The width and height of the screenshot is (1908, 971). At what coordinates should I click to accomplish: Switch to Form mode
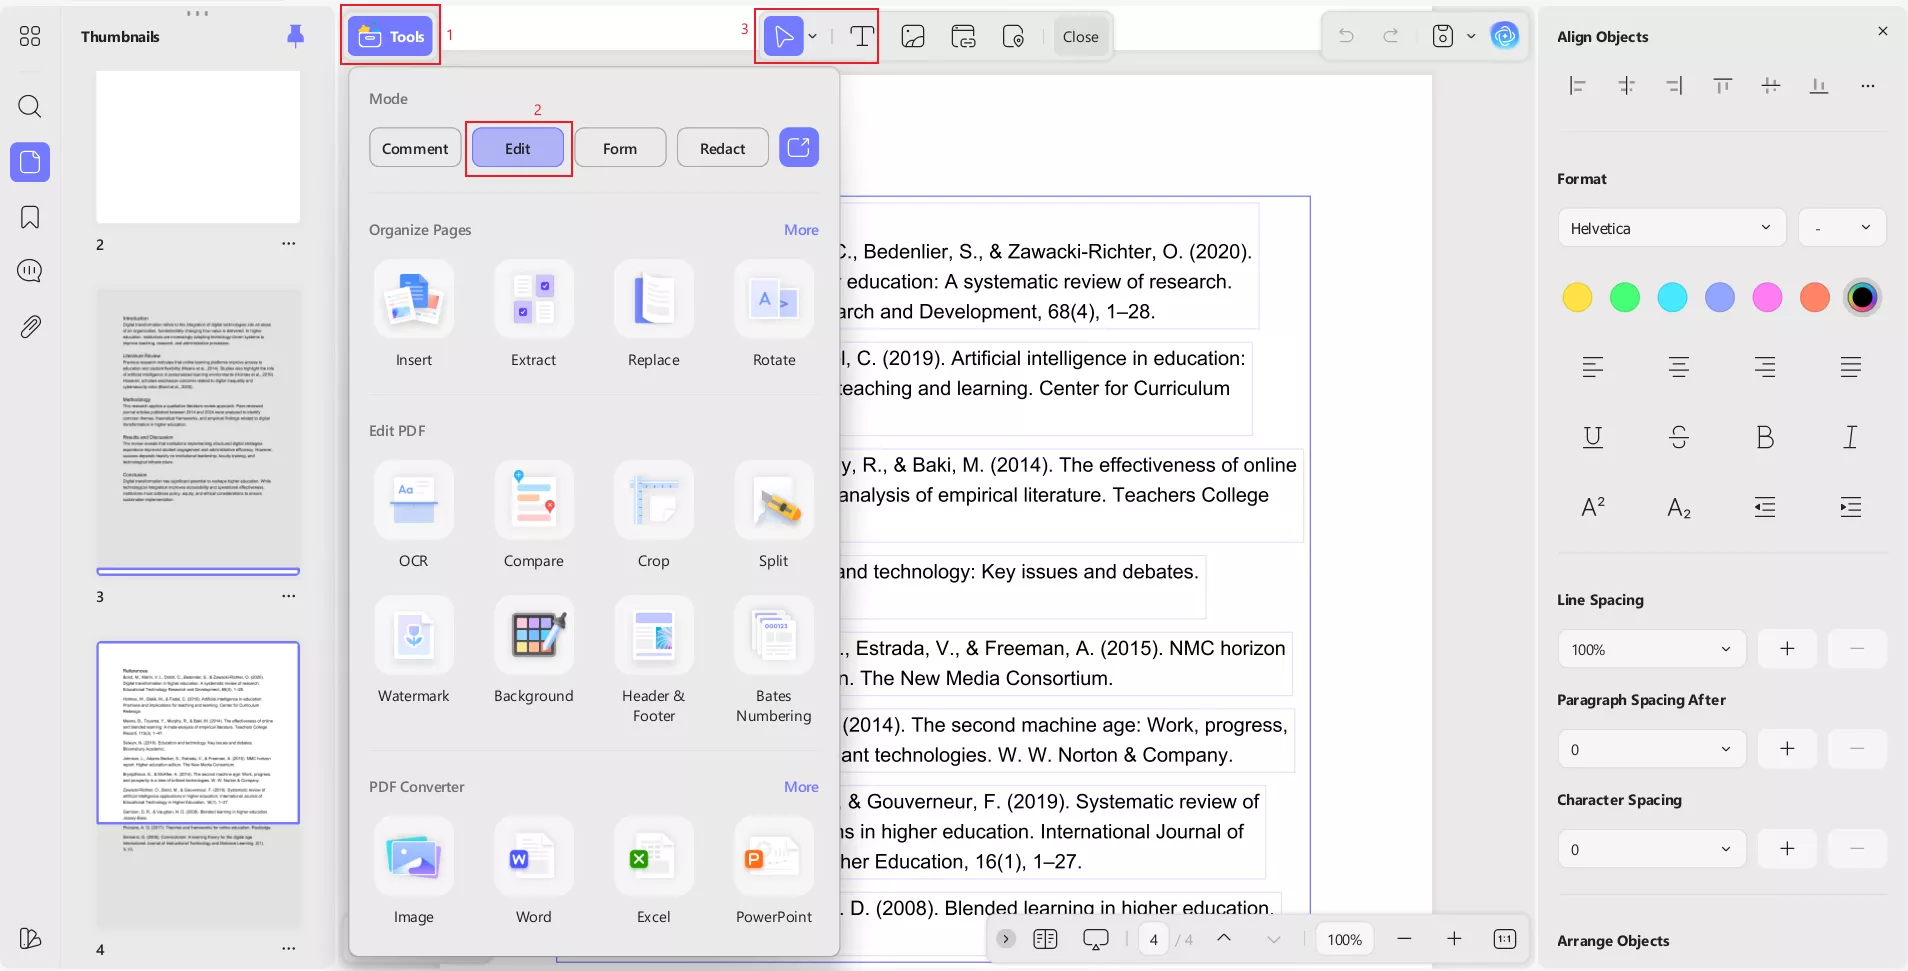click(620, 148)
